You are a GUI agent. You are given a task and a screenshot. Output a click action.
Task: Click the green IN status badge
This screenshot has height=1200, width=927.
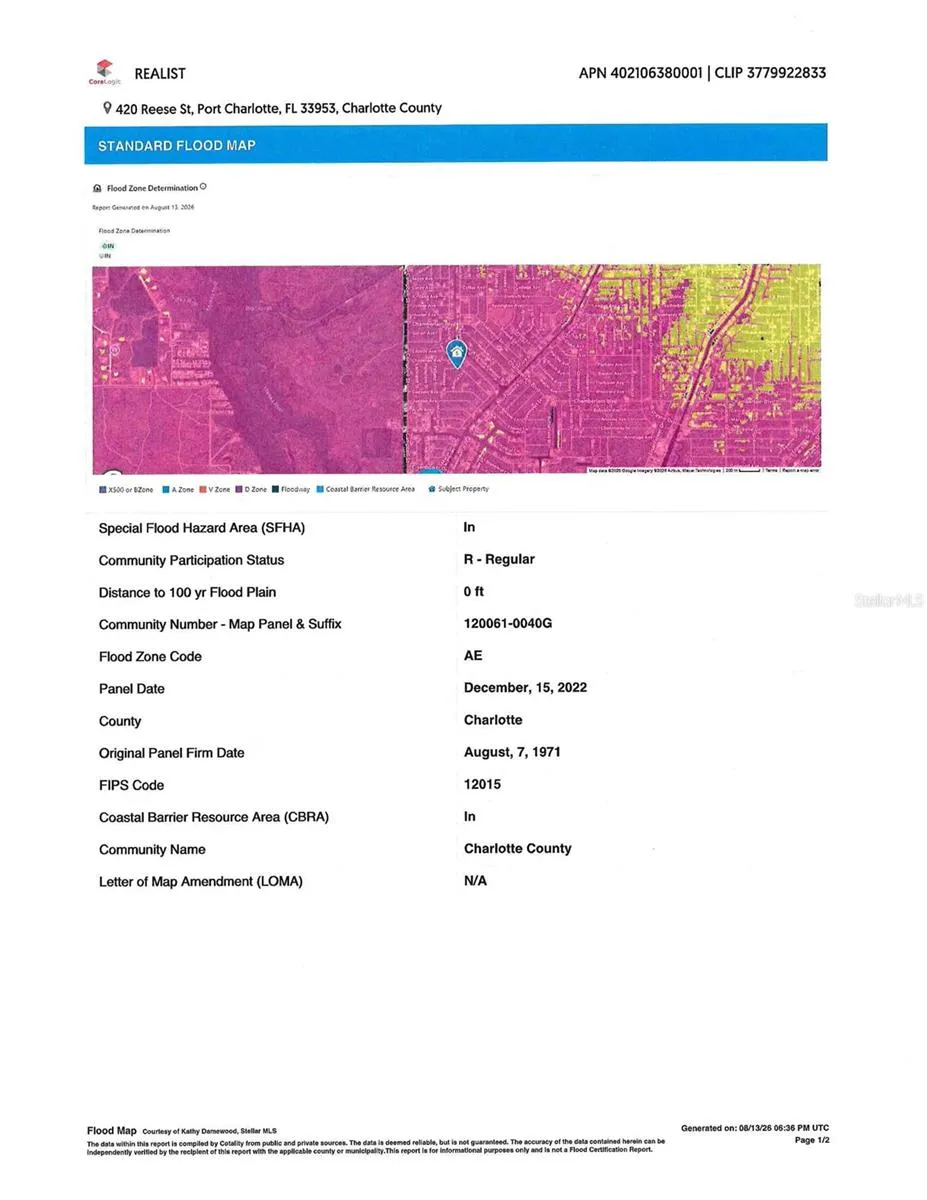(107, 246)
